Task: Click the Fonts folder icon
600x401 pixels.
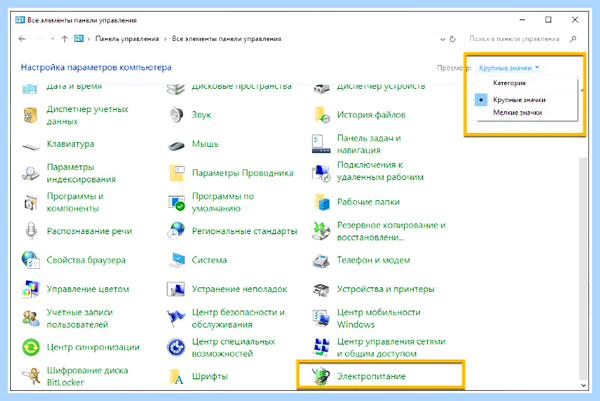Action: [x=176, y=376]
